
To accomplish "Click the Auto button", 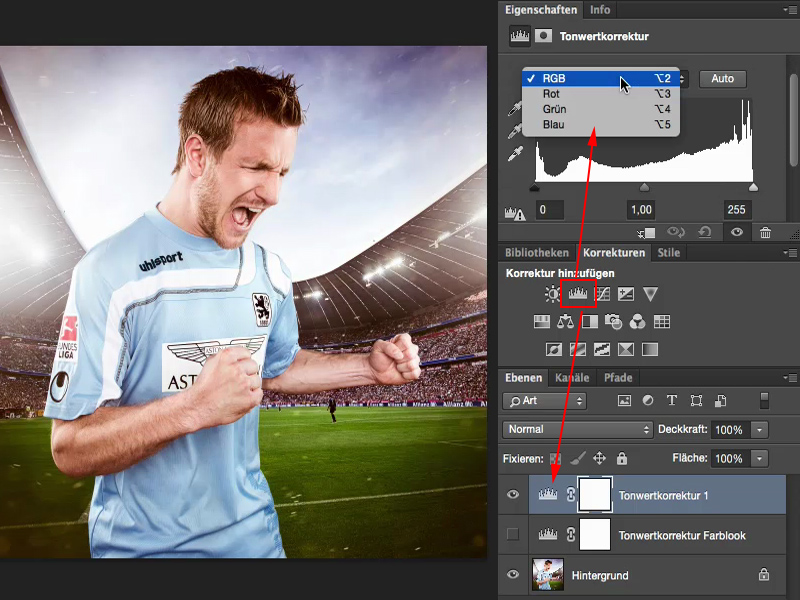I will point(722,79).
